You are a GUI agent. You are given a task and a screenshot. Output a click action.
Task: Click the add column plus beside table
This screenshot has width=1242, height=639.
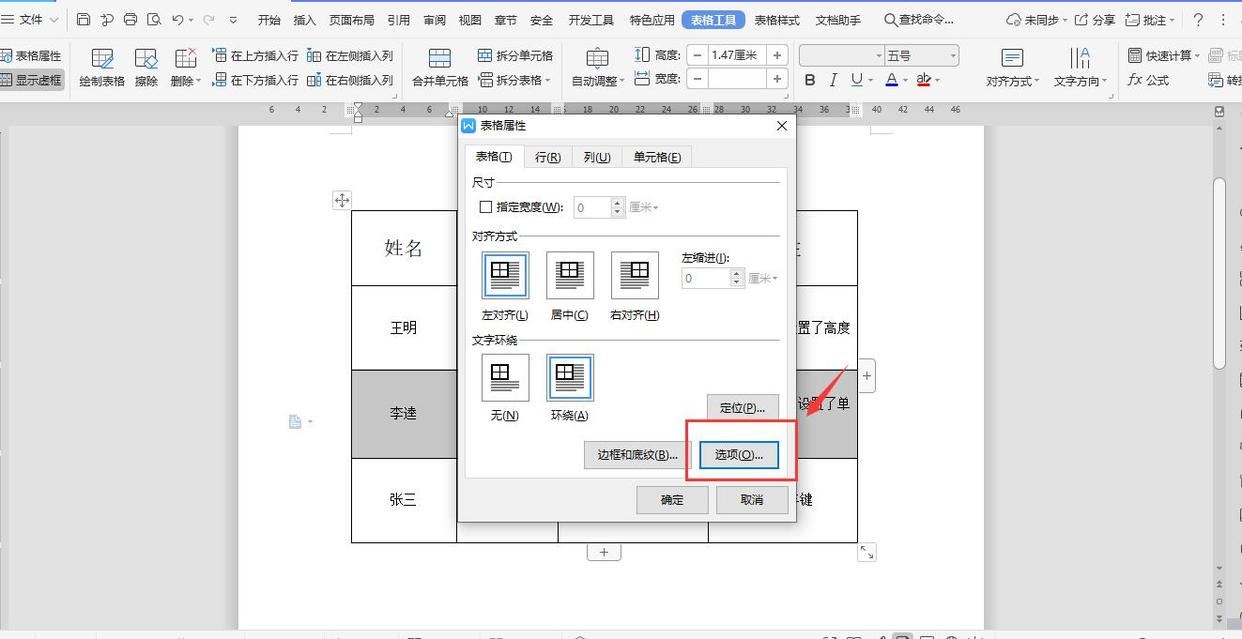point(867,376)
